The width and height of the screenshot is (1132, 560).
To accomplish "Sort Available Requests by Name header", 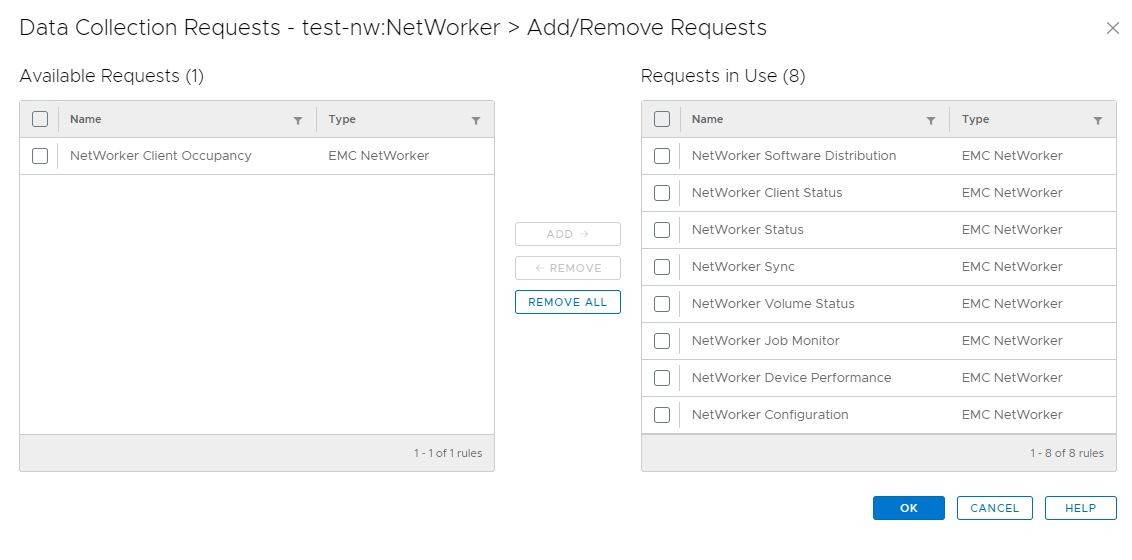I will coord(85,119).
